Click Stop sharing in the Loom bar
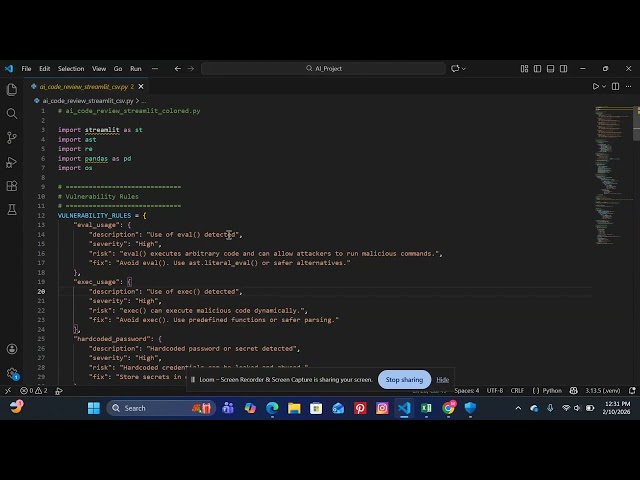 tap(404, 380)
